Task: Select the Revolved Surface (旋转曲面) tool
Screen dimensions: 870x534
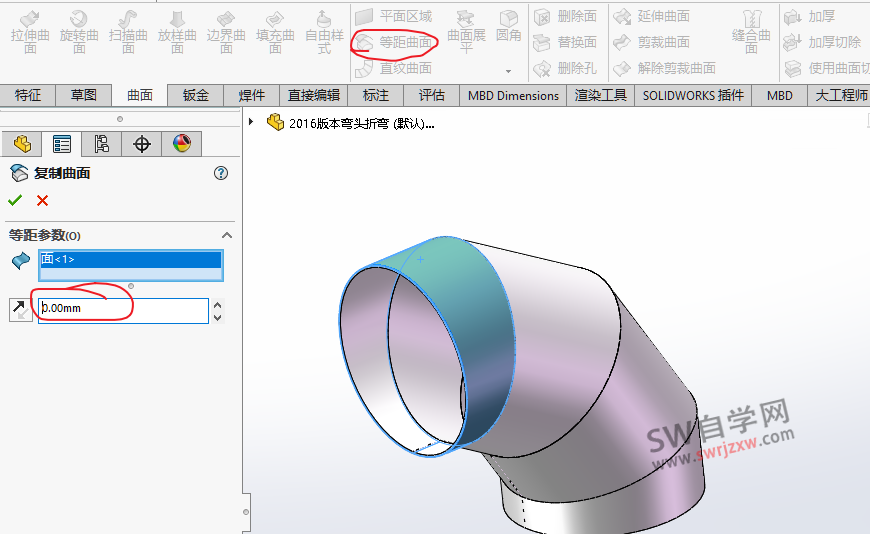Action: click(x=79, y=33)
